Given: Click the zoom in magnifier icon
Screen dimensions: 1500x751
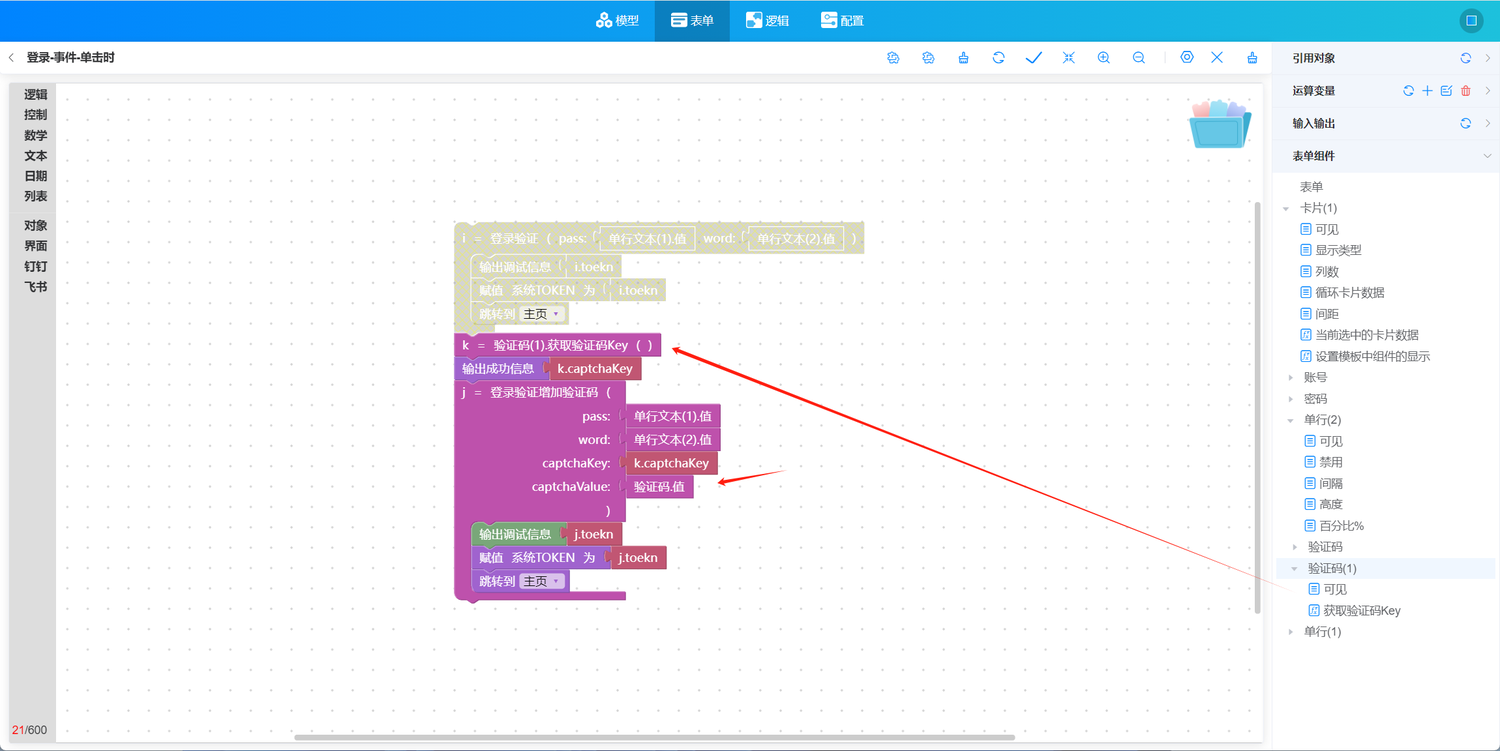Looking at the screenshot, I should [x=1103, y=58].
